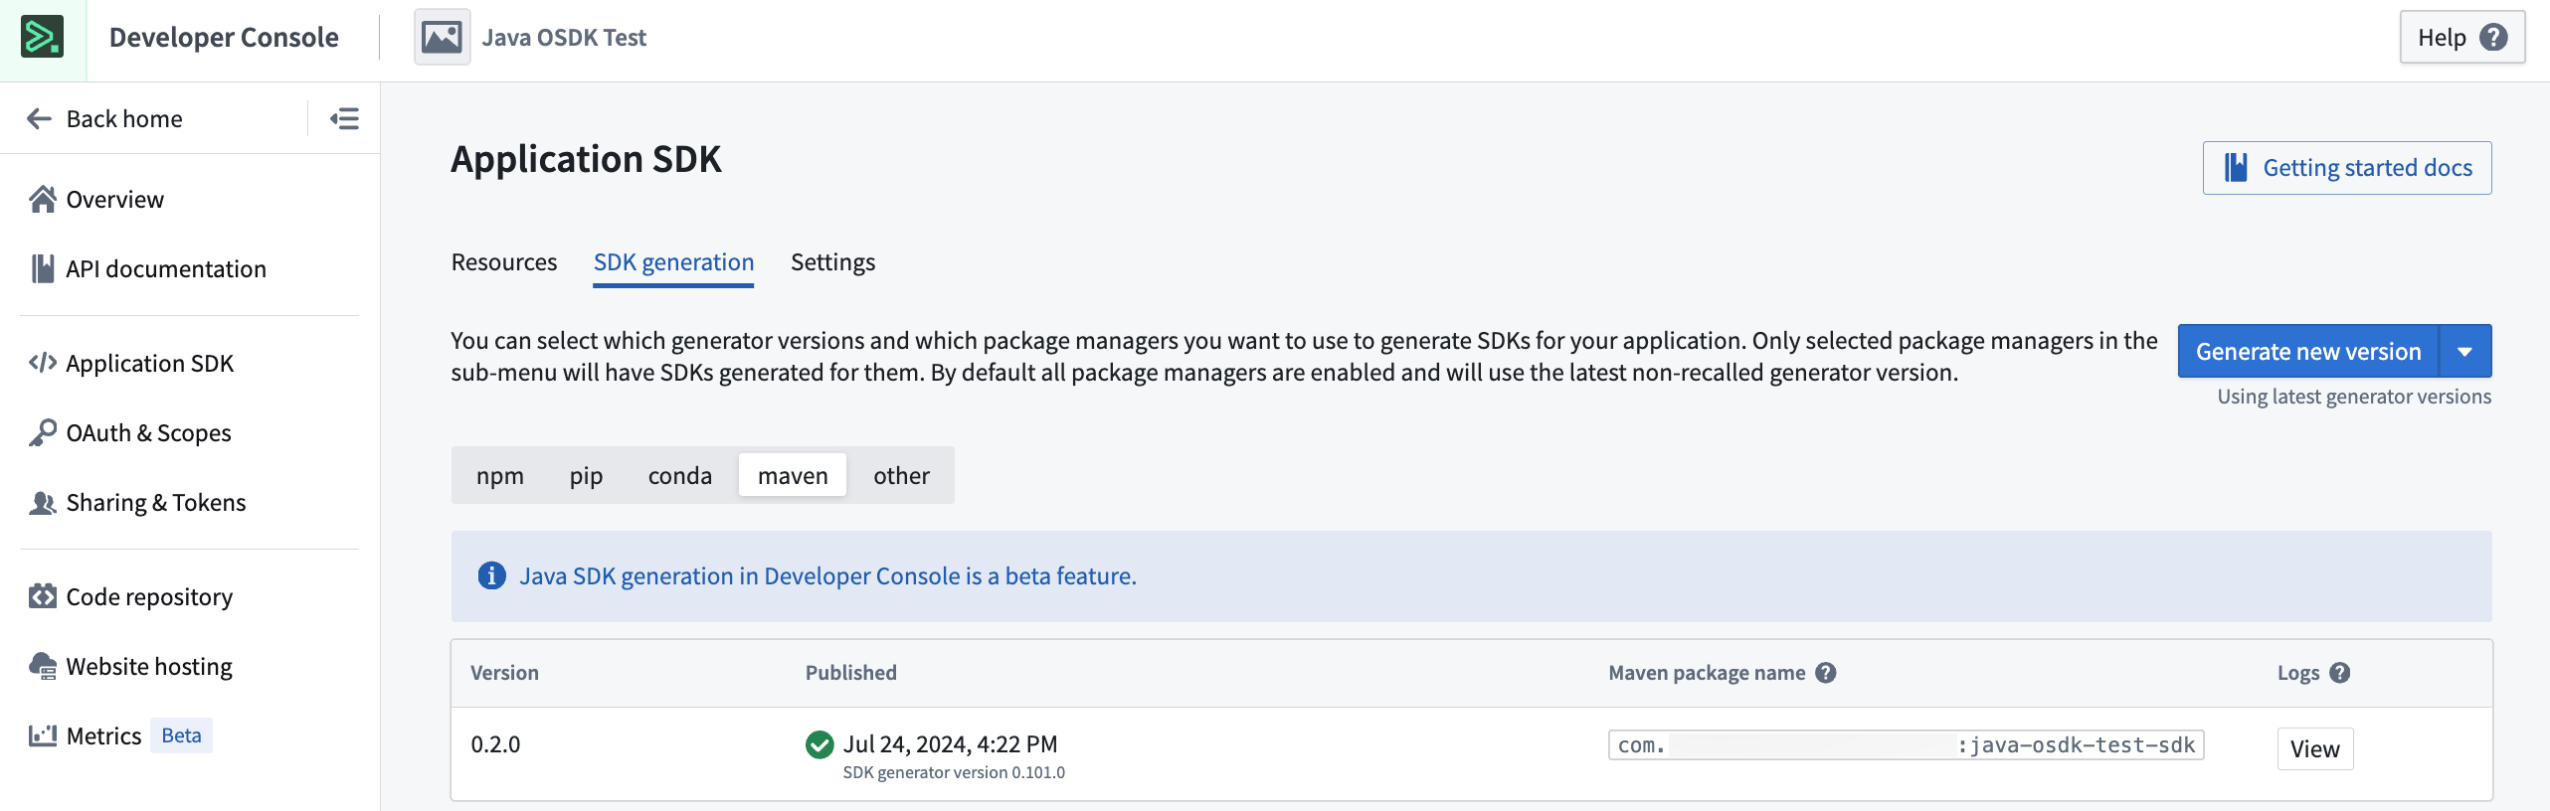Open the Generate new version dropdown arrow
2550x811 pixels.
pos(2465,352)
